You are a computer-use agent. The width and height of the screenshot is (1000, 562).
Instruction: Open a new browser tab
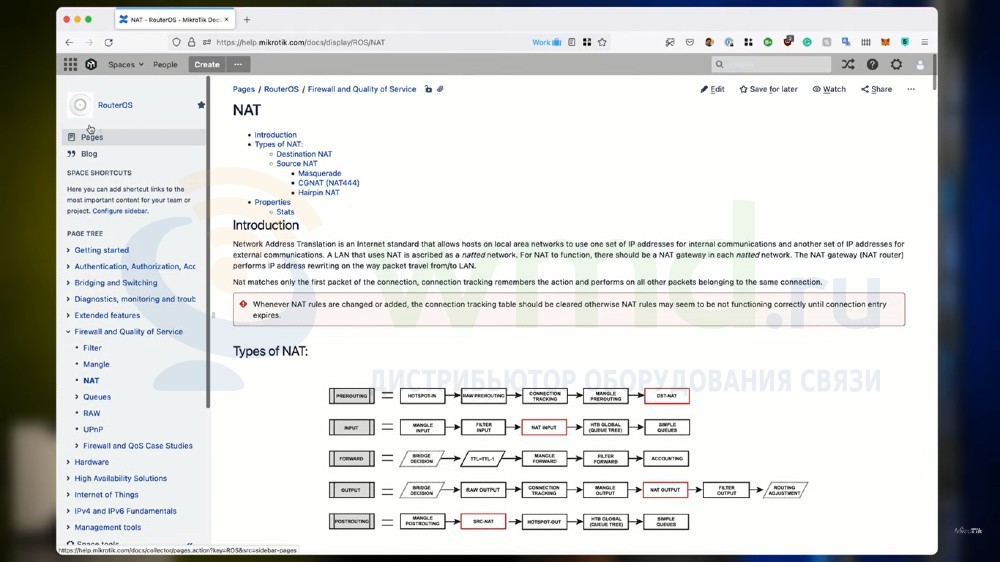pyautogui.click(x=247, y=19)
